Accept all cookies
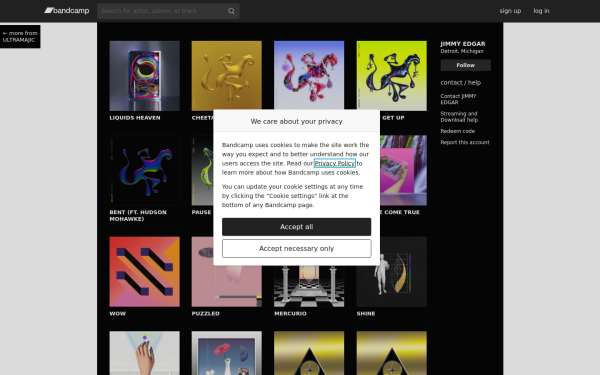Screen dimensions: 600x375 [x=297, y=227]
